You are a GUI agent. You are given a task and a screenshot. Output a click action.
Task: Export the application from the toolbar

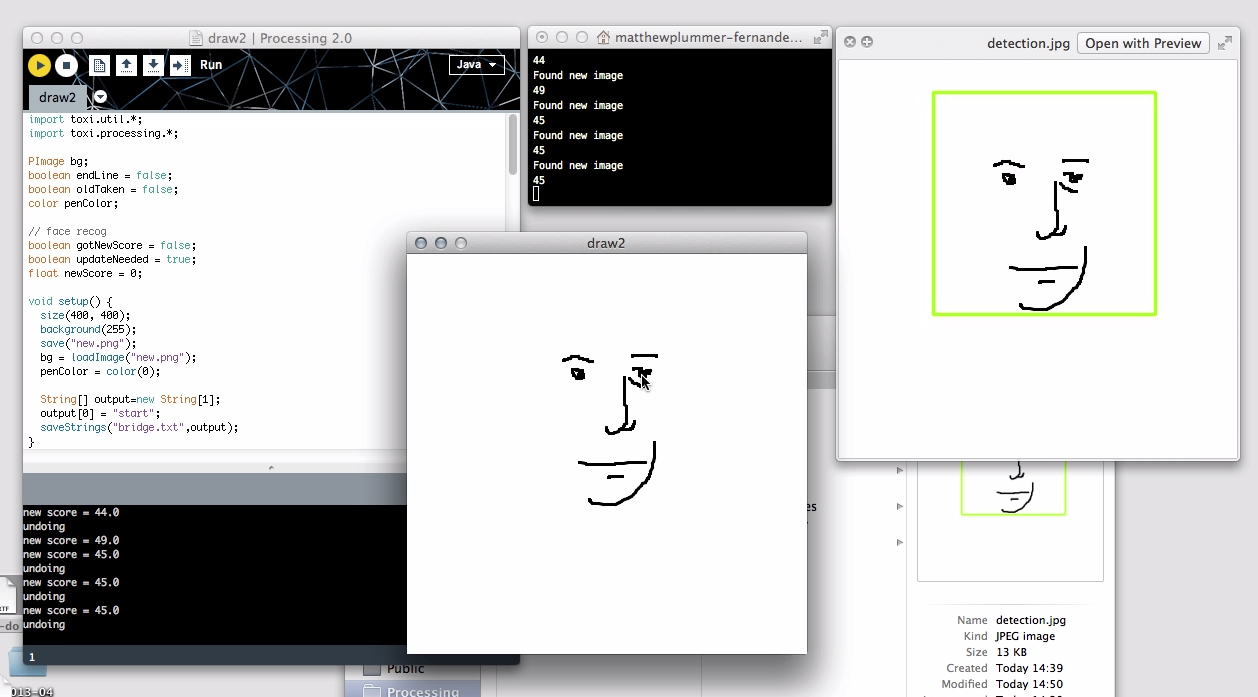(180, 66)
